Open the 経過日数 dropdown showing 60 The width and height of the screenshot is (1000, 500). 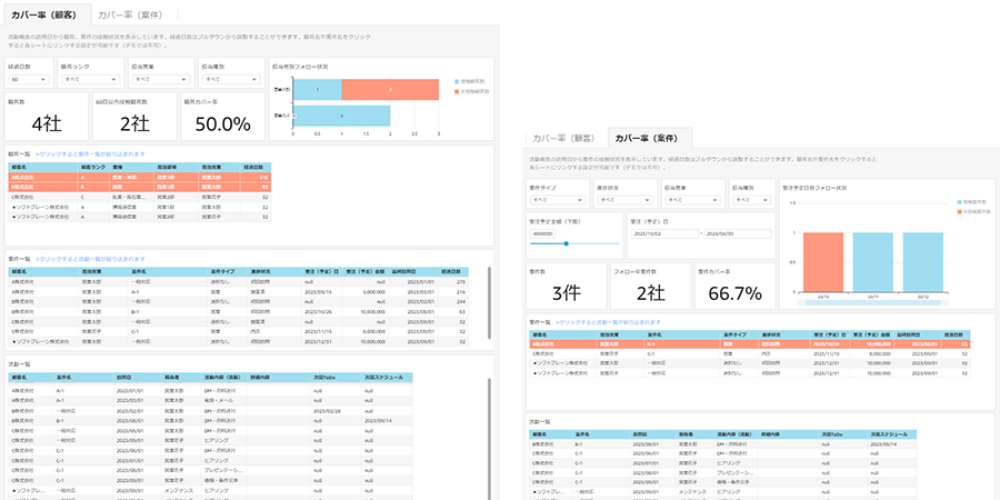click(x=30, y=78)
